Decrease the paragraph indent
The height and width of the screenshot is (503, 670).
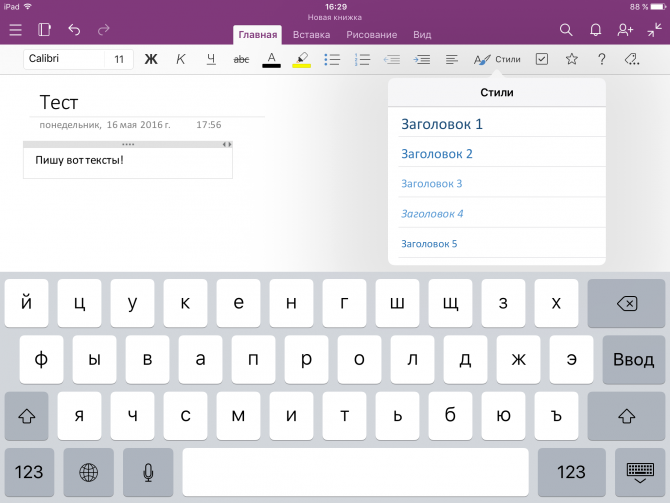tap(392, 59)
